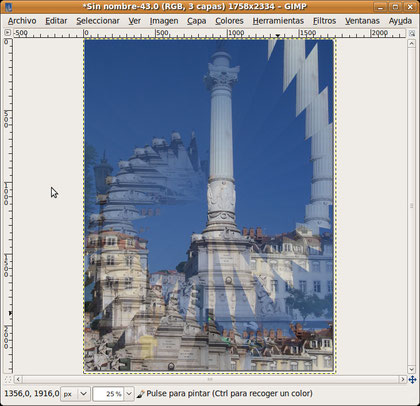Toggle zoom-on-resize icon at top right corner
420x406 pixels.
[x=412, y=33]
